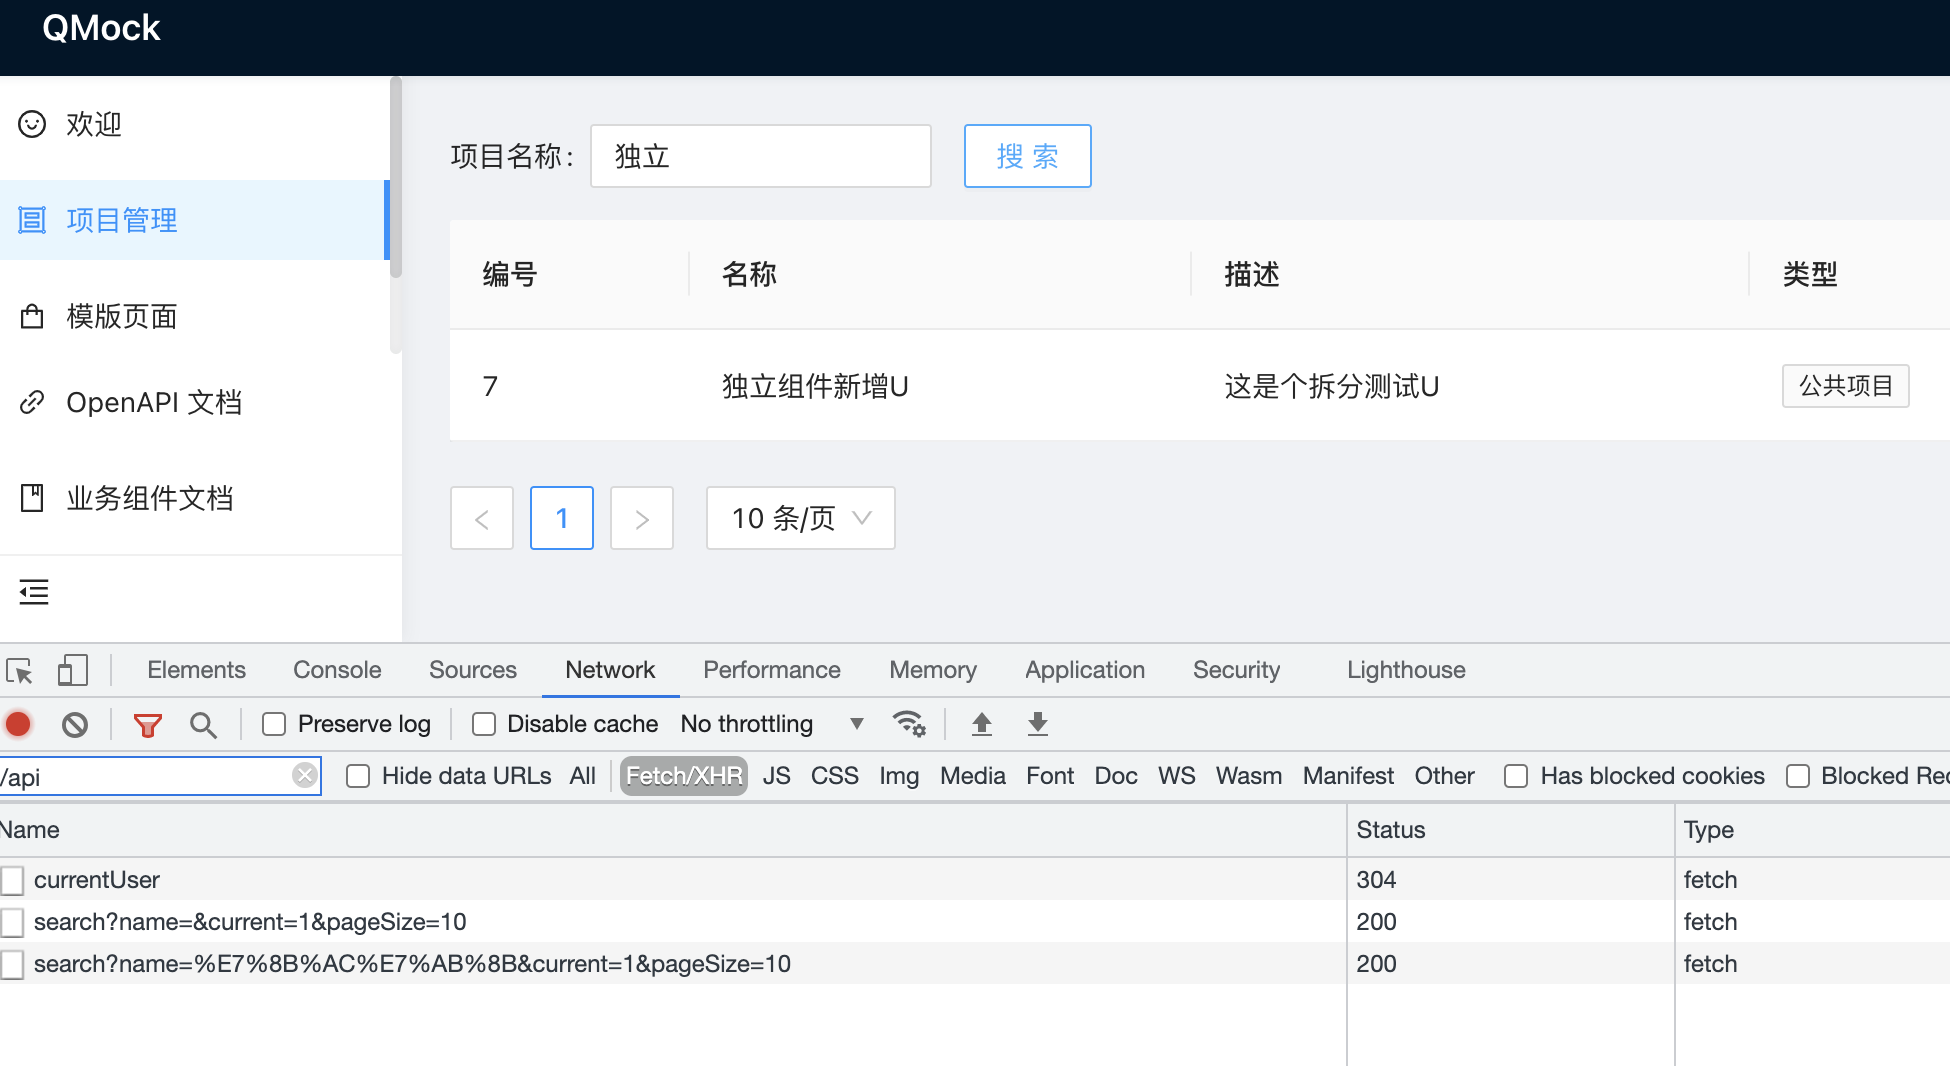
Task: Go to next page arrow
Action: 642,518
